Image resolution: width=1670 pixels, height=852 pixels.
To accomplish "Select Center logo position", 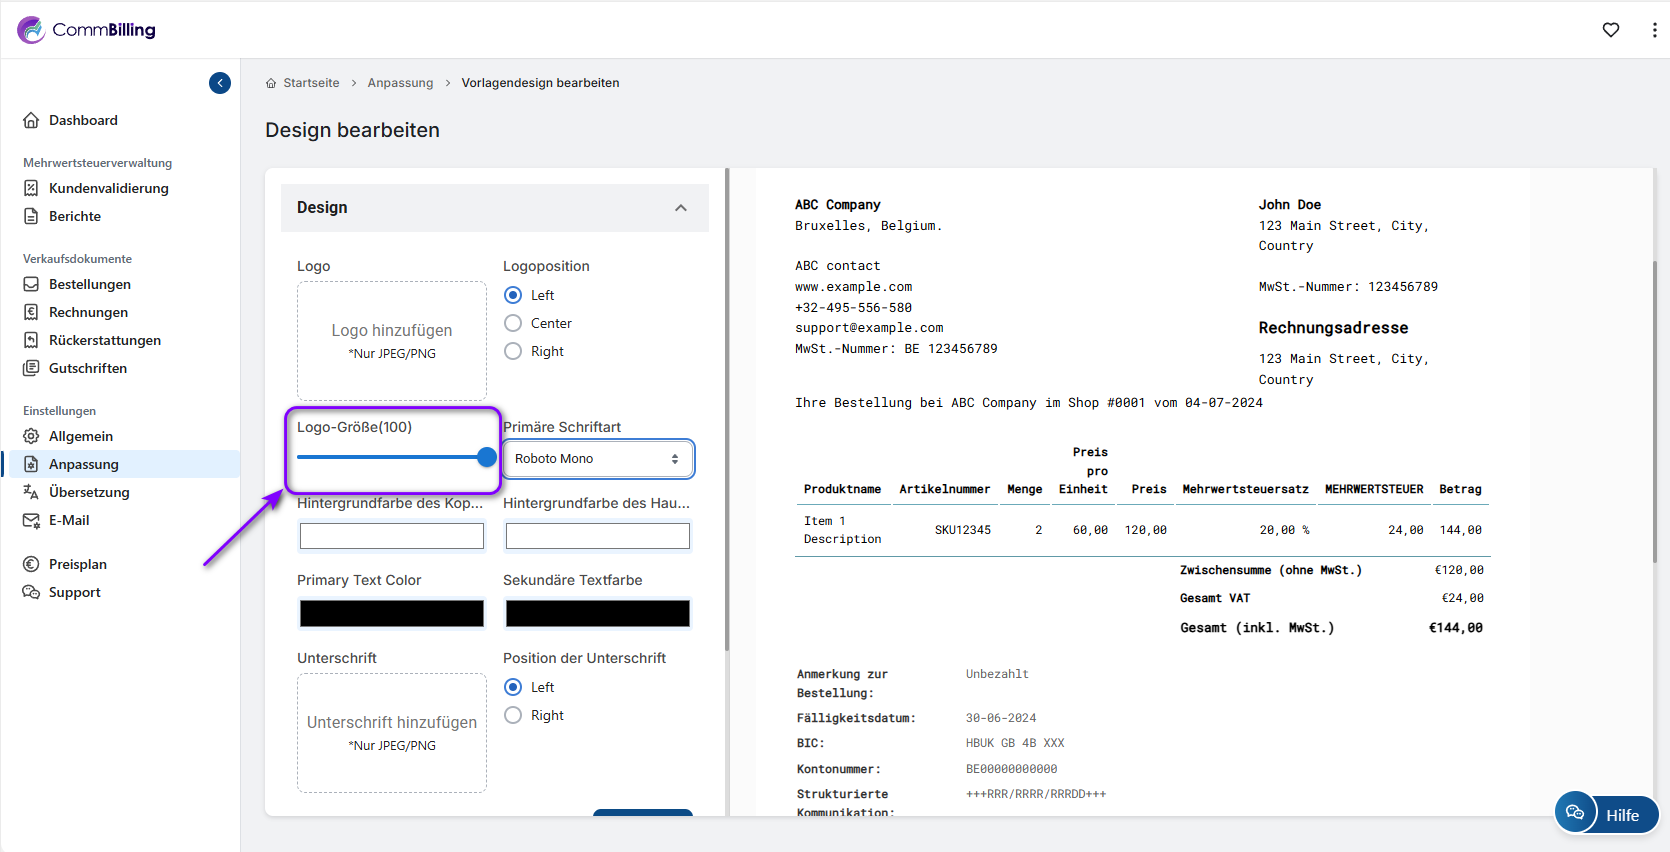I will pyautogui.click(x=513, y=323).
